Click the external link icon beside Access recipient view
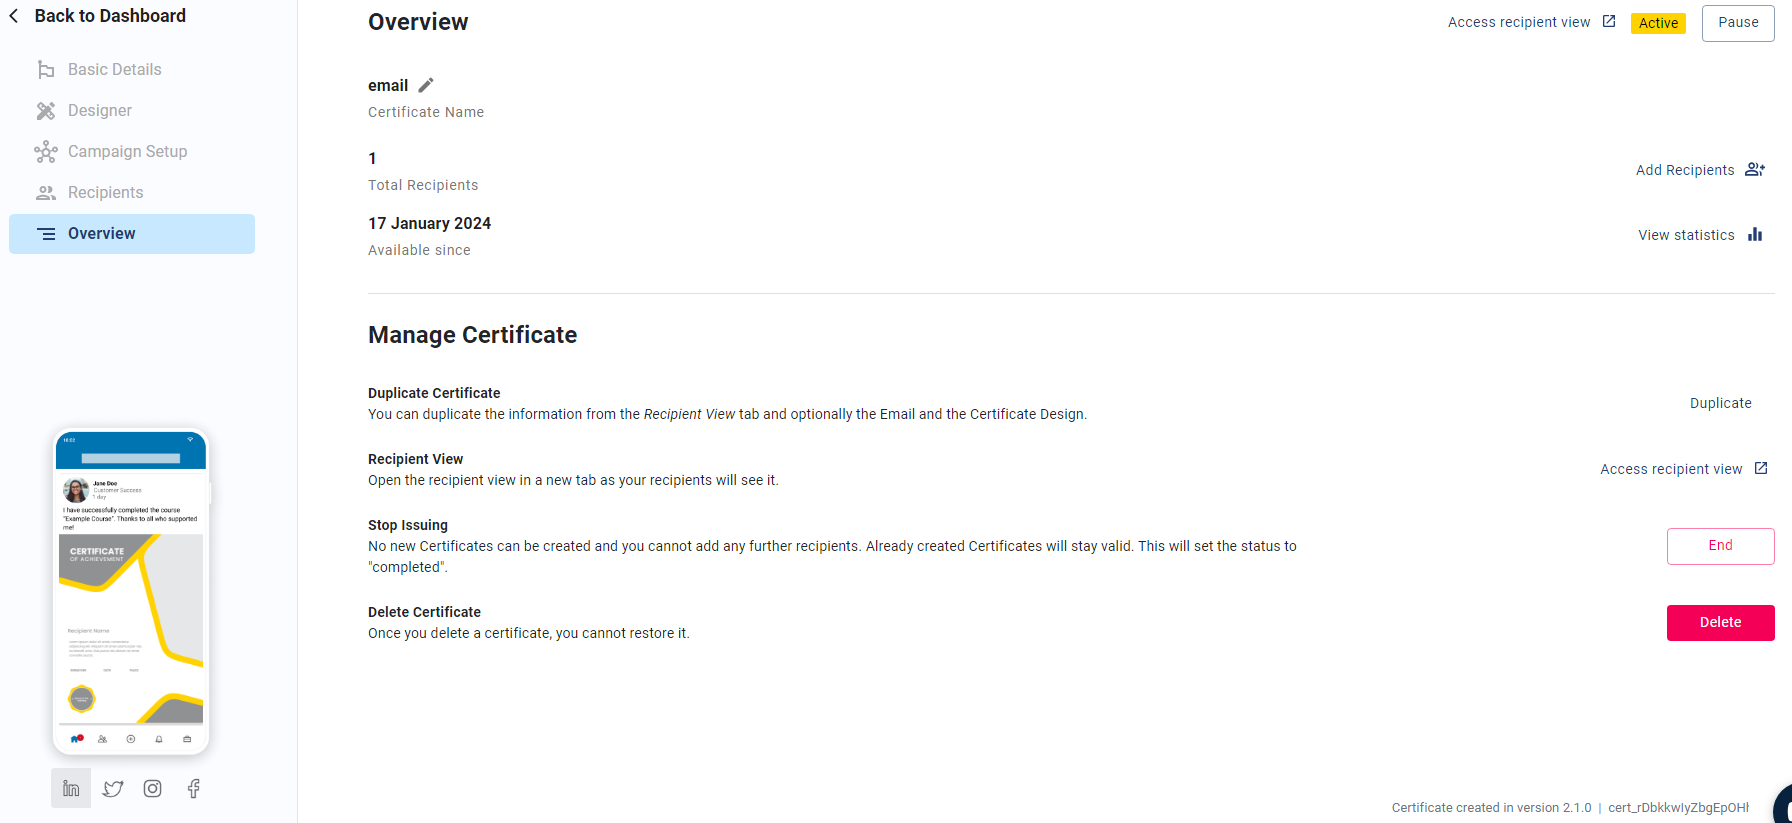This screenshot has height=823, width=1792. [x=1608, y=20]
